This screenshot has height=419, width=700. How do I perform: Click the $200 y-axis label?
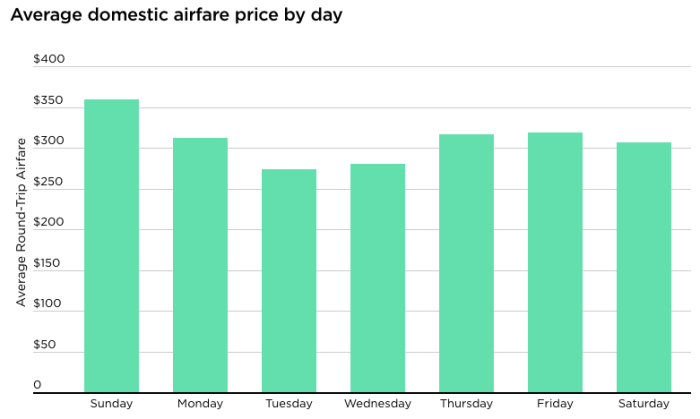(x=49, y=223)
